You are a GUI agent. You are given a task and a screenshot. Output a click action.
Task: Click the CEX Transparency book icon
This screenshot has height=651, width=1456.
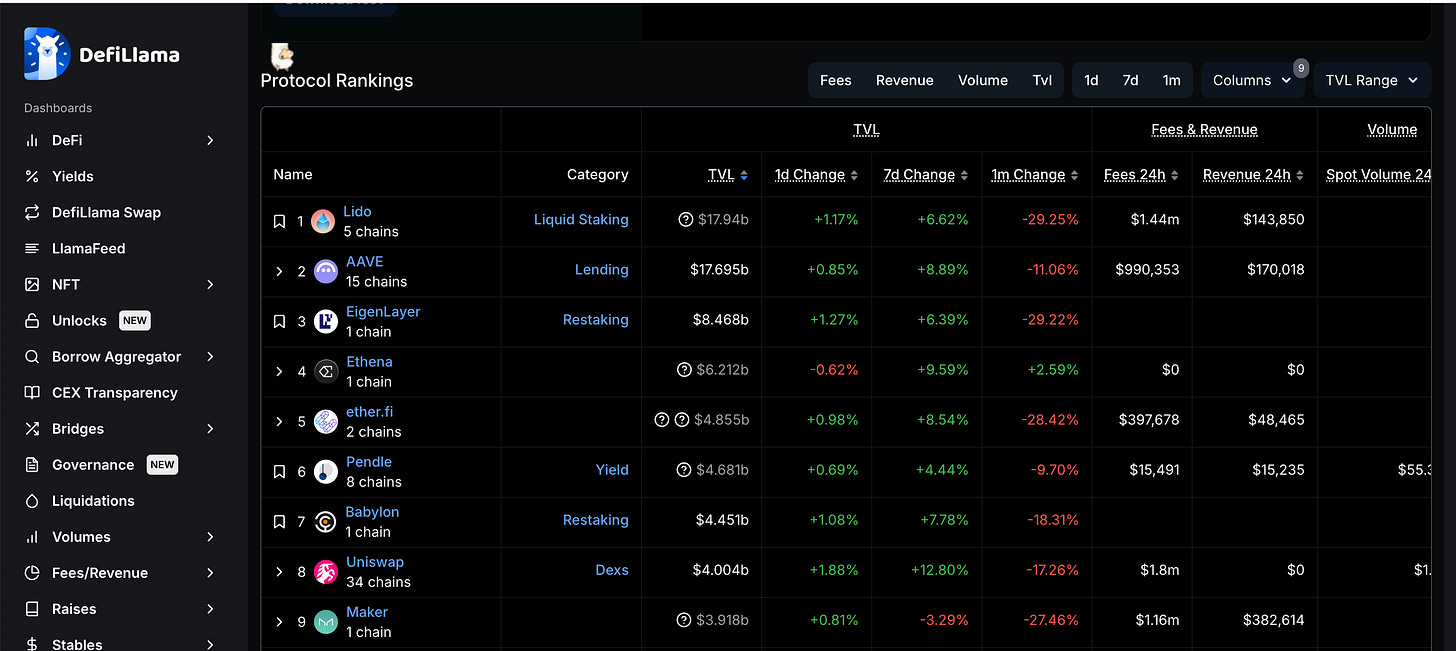tap(32, 393)
